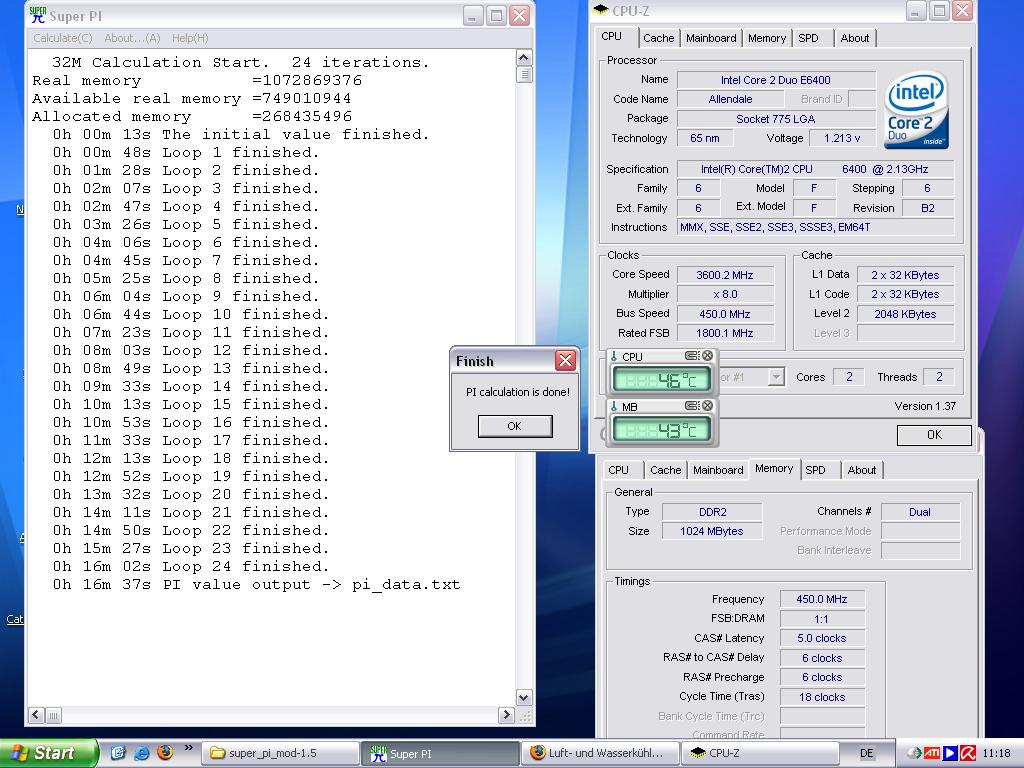Screen dimensions: 1024x768
Task: Open the SPD tab in lower CPU-Z window
Action: tap(815, 470)
